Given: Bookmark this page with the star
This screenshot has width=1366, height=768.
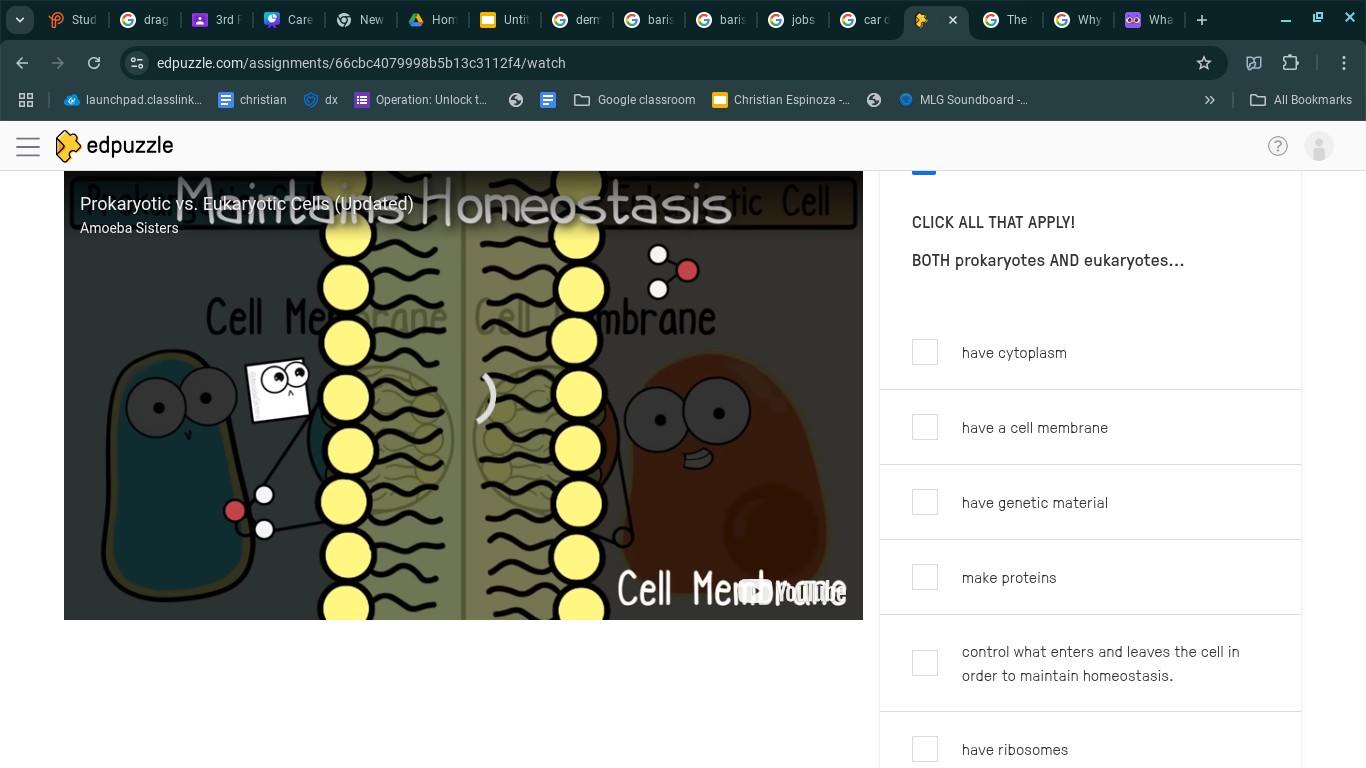Looking at the screenshot, I should coord(1204,63).
